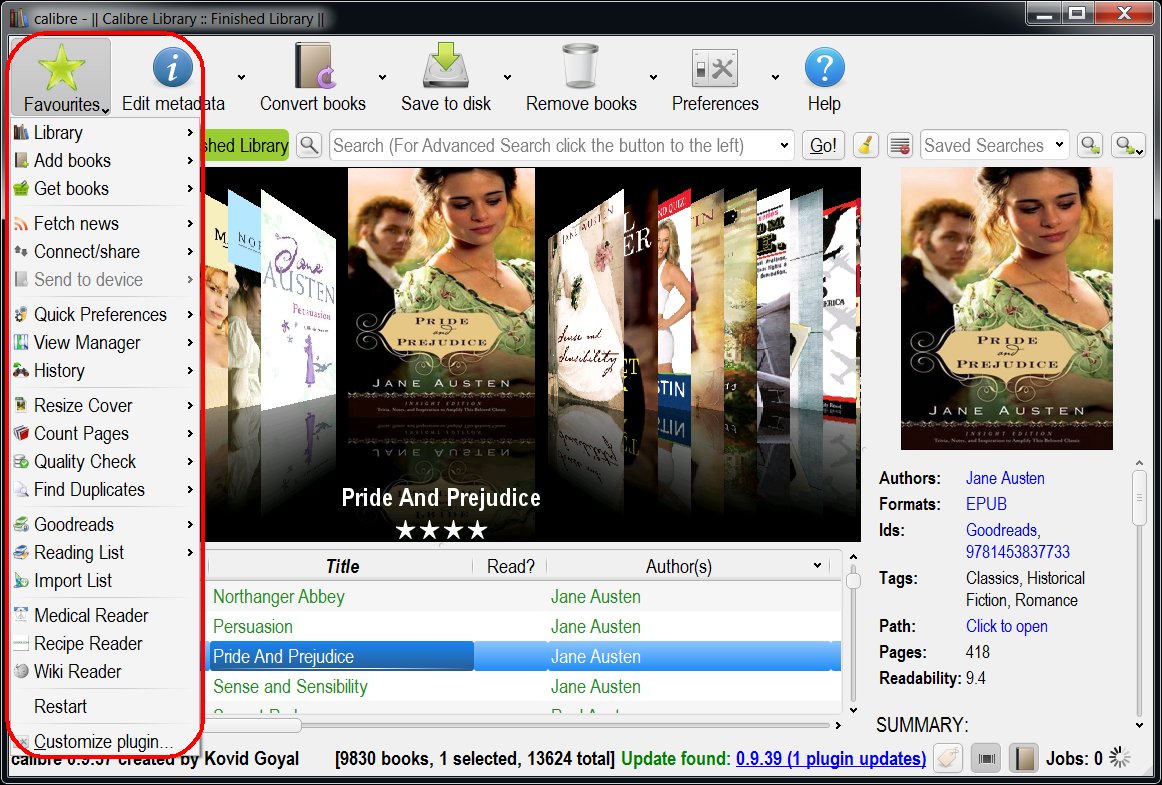Click the 'Click to open' path link
Image resolution: width=1162 pixels, height=785 pixels.
[1006, 627]
